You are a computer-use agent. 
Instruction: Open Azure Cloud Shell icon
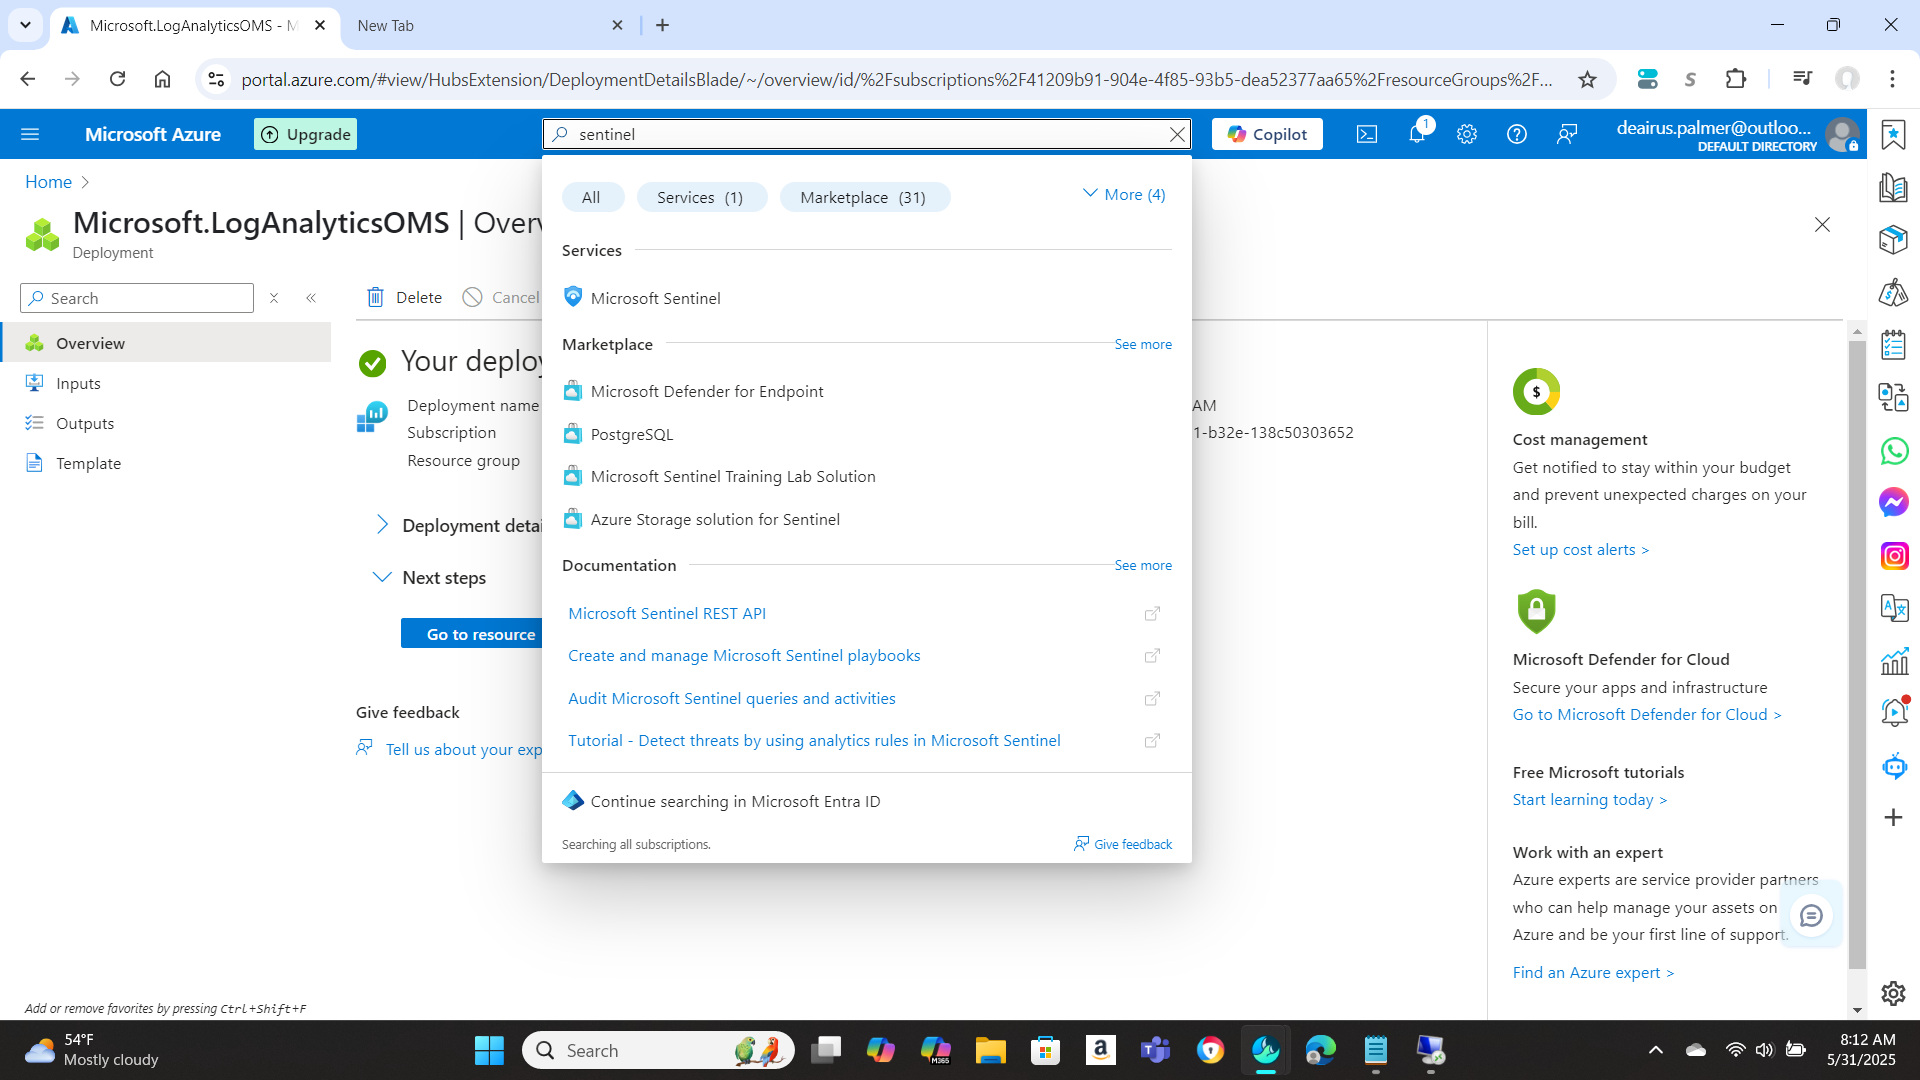pyautogui.click(x=1366, y=134)
